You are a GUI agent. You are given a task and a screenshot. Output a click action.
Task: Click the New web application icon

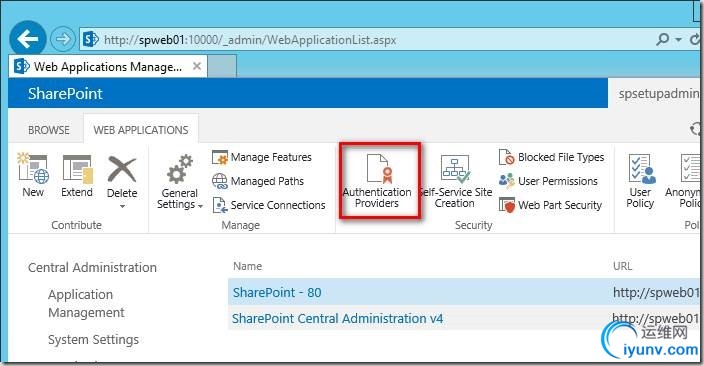coord(33,175)
